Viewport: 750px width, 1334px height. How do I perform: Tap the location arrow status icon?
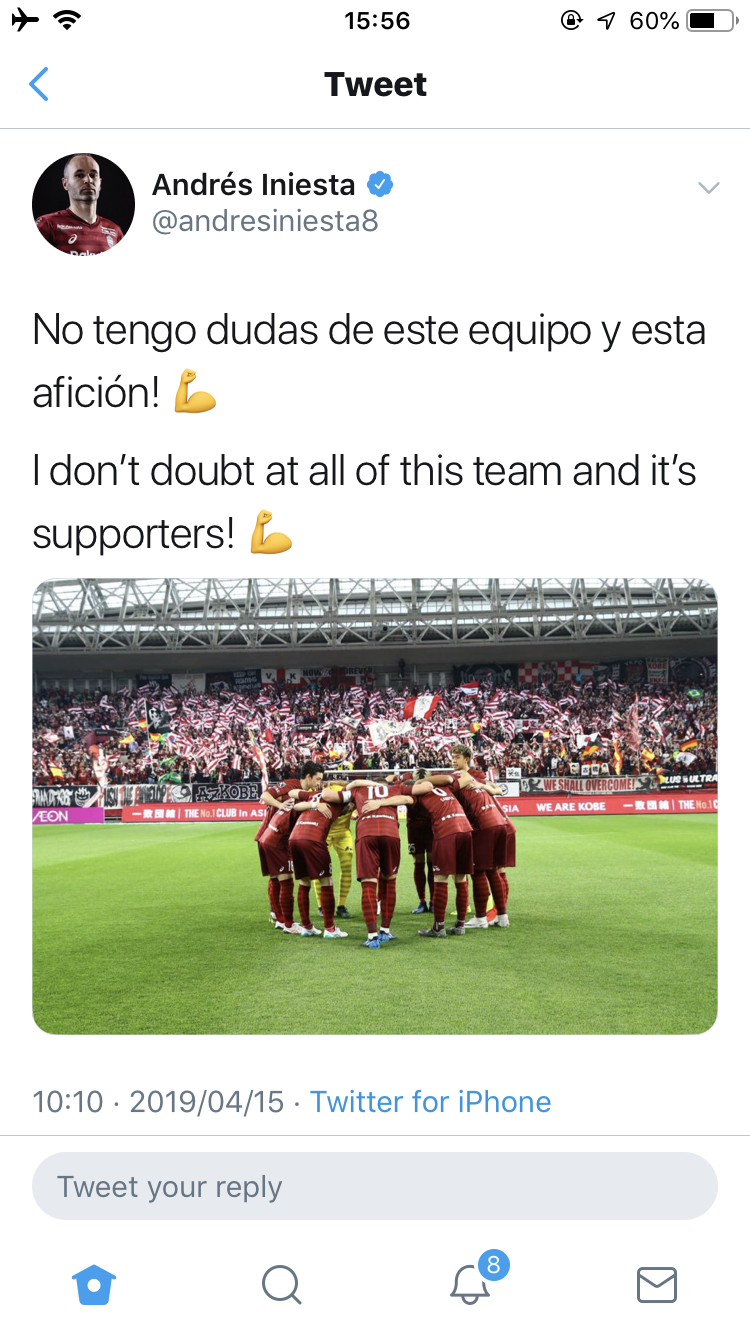pyautogui.click(x=607, y=20)
